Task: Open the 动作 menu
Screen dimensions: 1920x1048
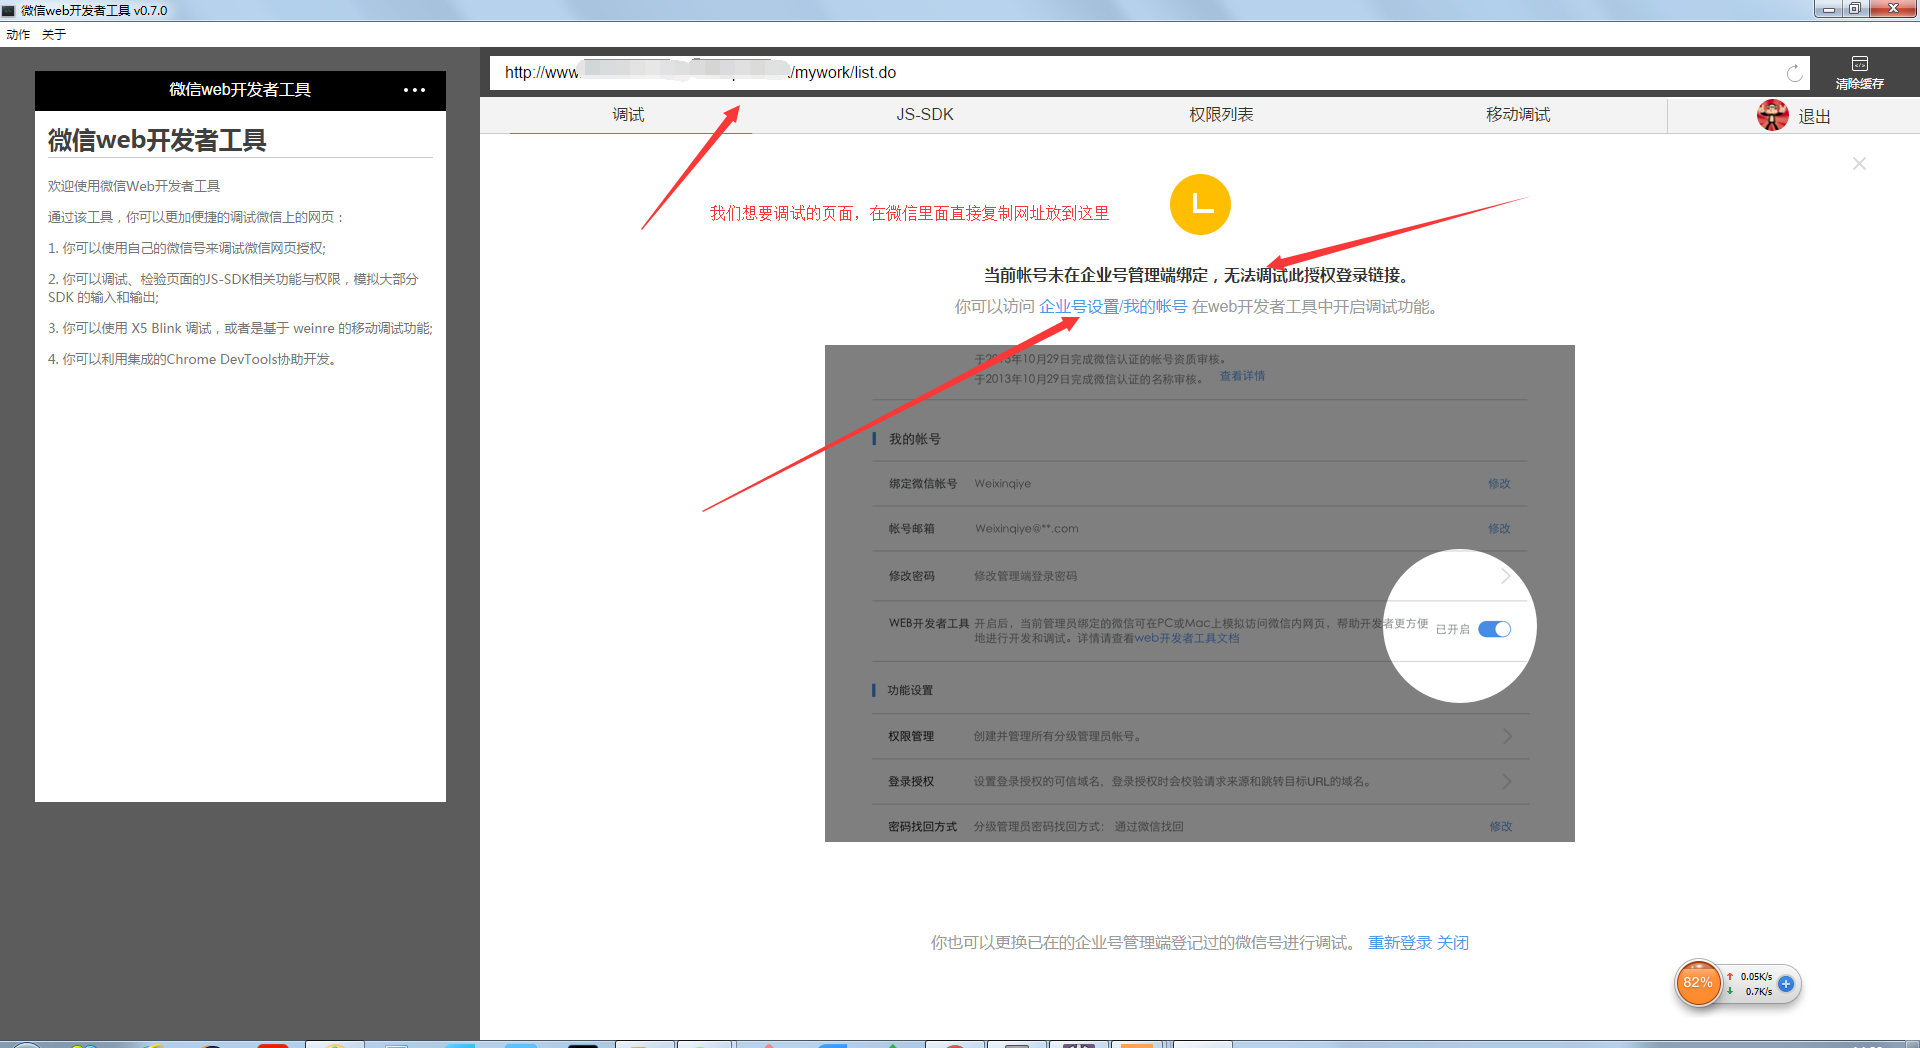Action: tap(18, 34)
